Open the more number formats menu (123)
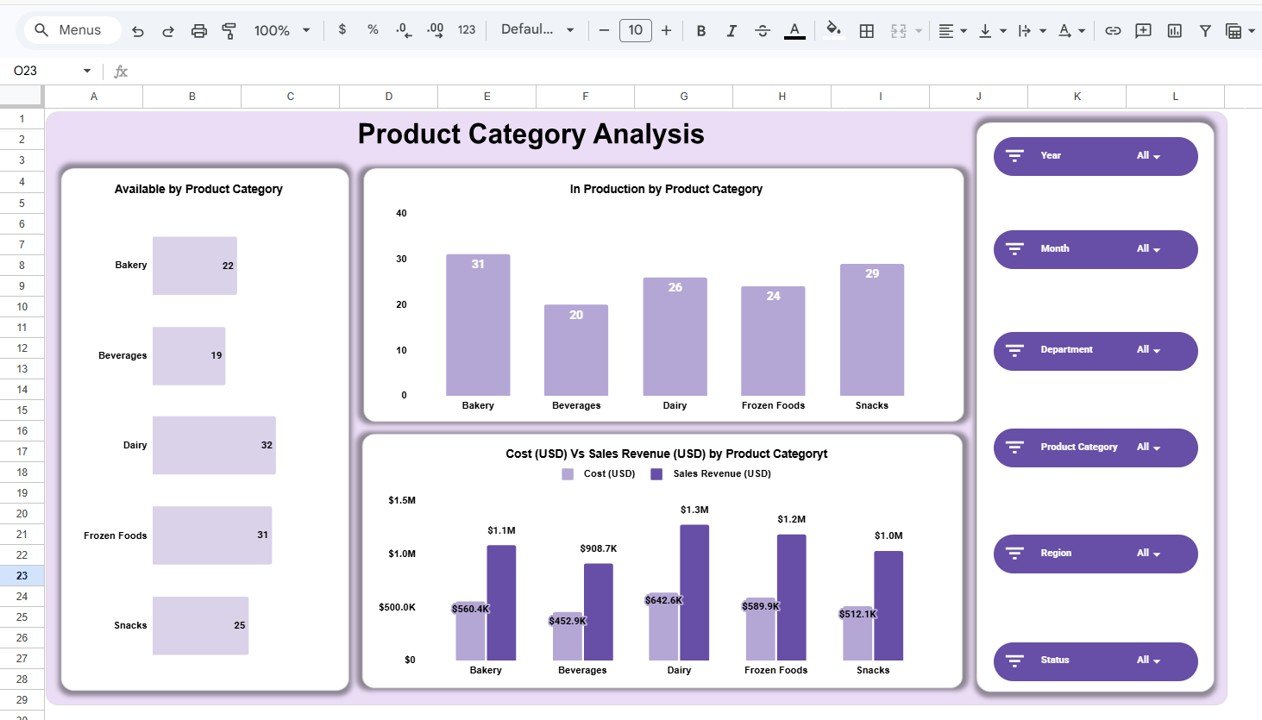The height and width of the screenshot is (720, 1262). click(466, 30)
